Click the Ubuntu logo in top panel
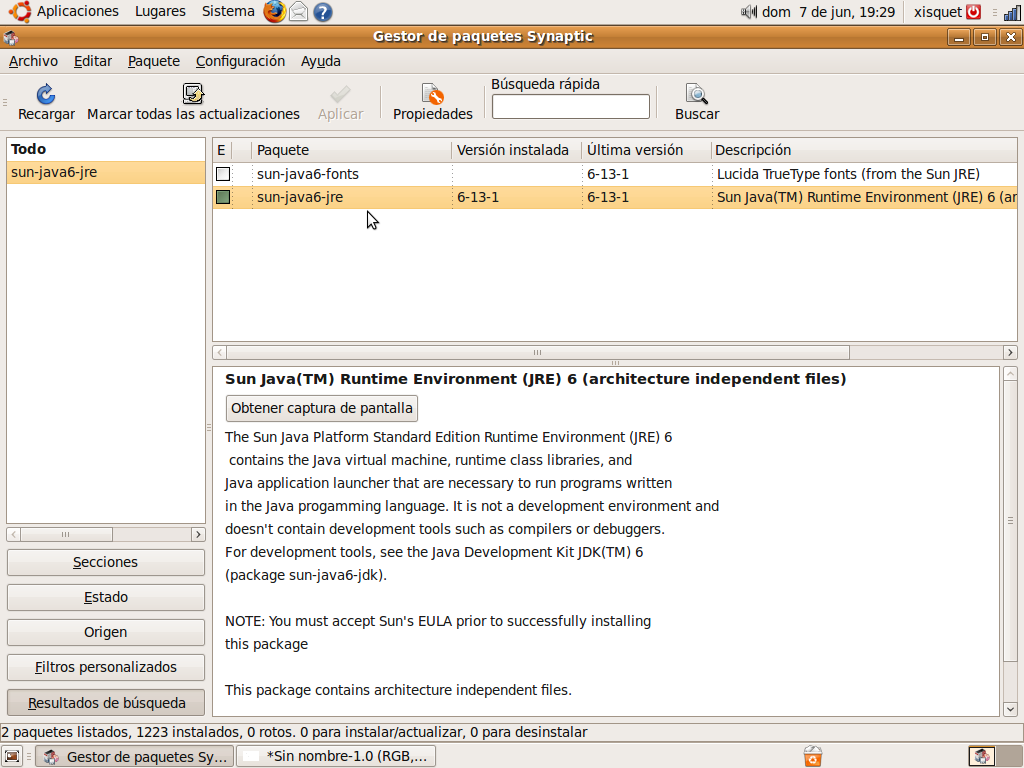Screen dimensions: 1024x768 20,12
